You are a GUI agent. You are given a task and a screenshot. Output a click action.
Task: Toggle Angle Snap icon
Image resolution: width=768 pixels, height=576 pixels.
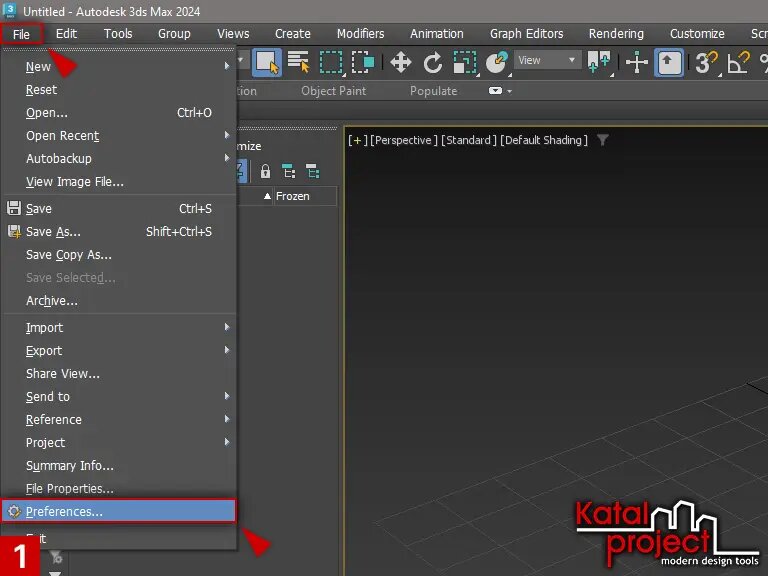click(738, 63)
